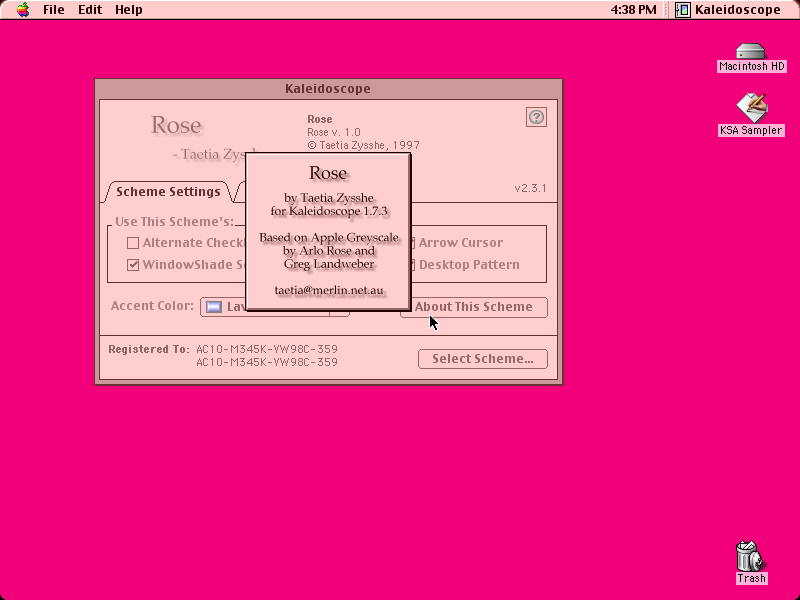800x600 pixels.
Task: Click the About This Scheme button
Action: click(x=474, y=307)
